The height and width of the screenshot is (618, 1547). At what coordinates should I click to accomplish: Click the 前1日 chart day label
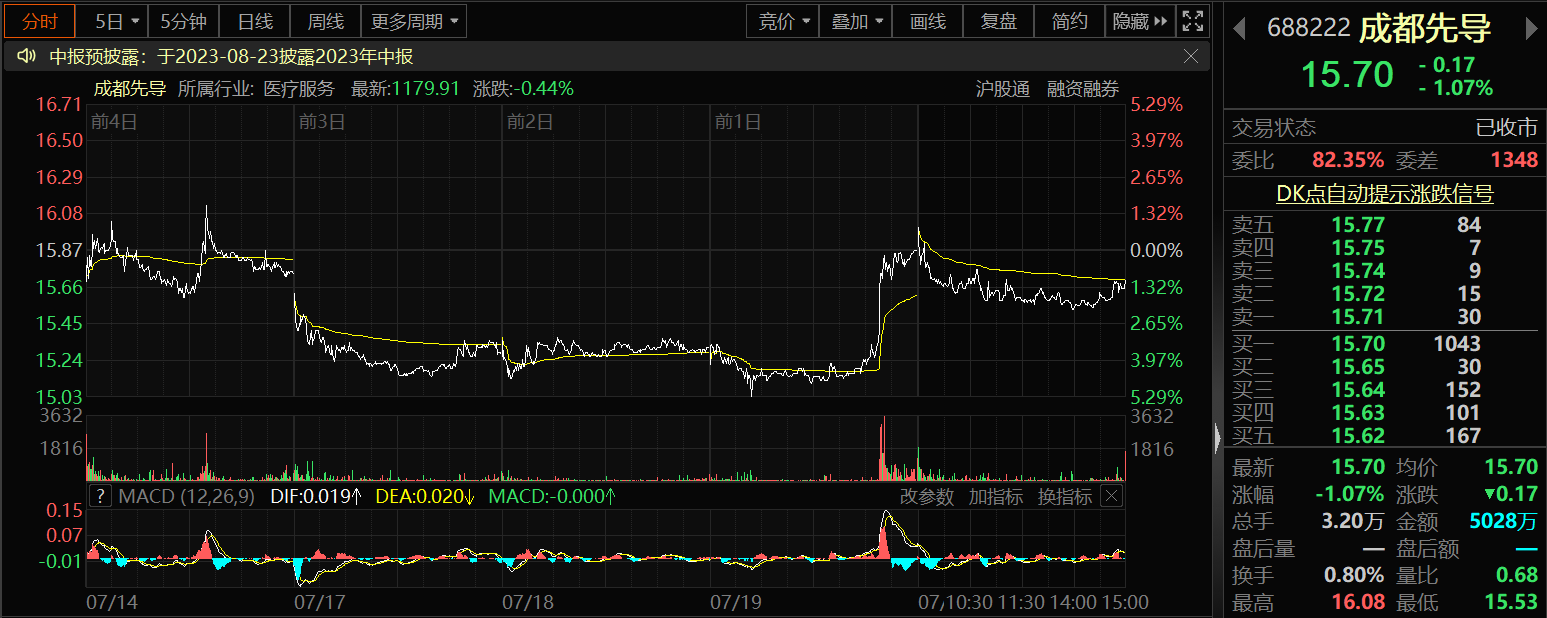click(738, 122)
